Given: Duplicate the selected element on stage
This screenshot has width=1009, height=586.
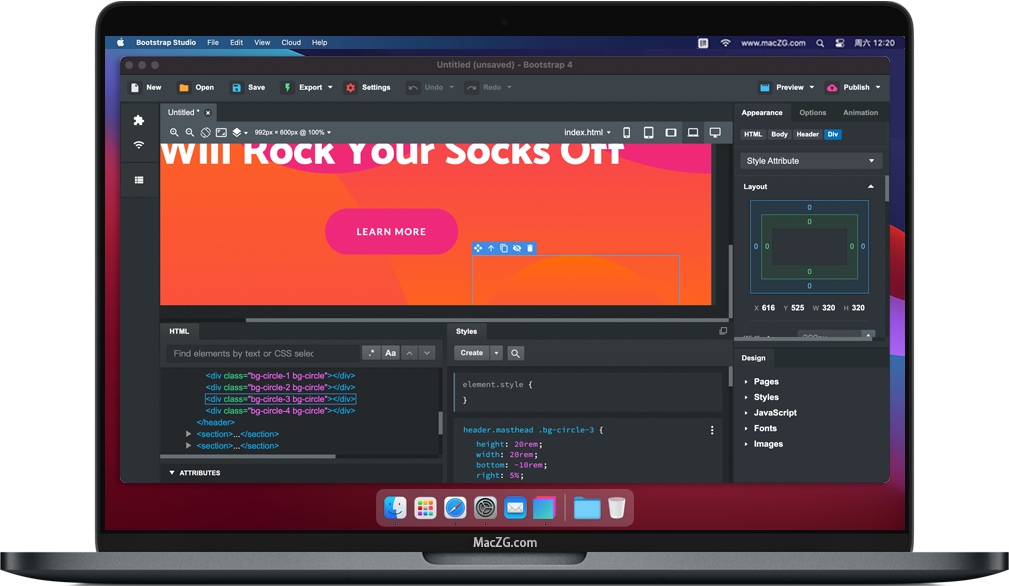Looking at the screenshot, I should tap(504, 248).
